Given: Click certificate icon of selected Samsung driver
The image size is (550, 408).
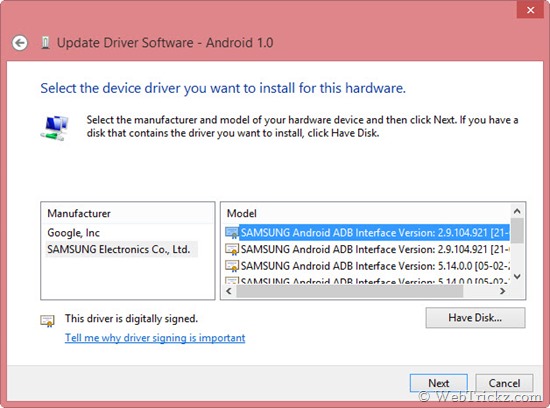Looking at the screenshot, I should click(232, 233).
